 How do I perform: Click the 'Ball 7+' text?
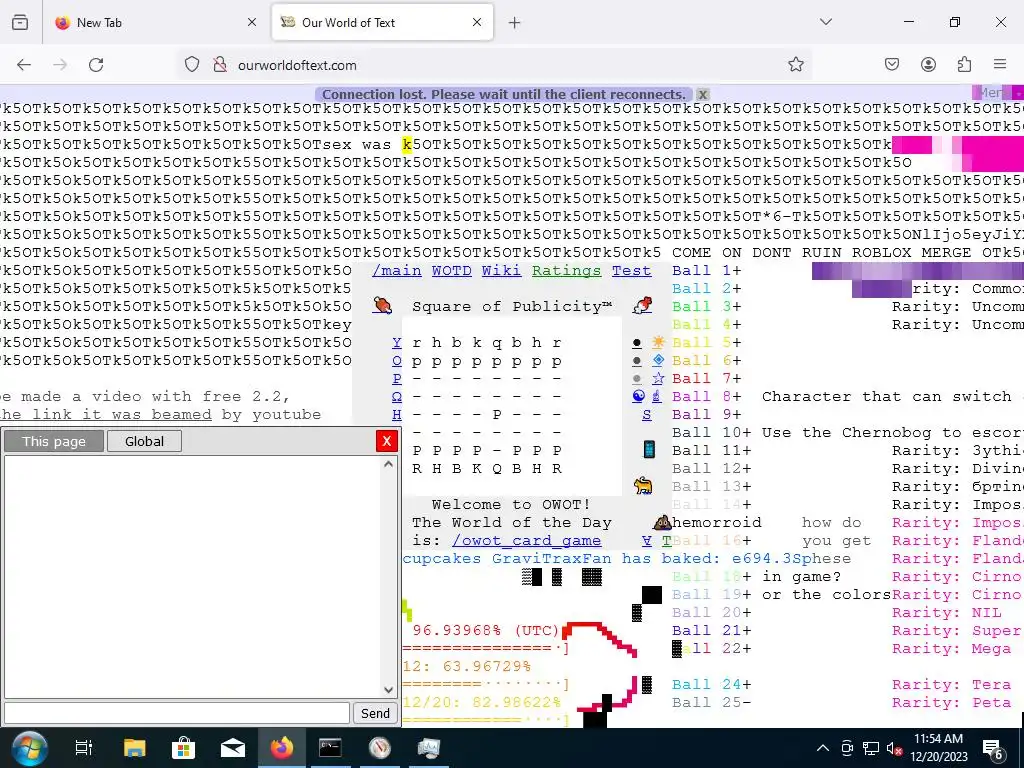(x=707, y=379)
